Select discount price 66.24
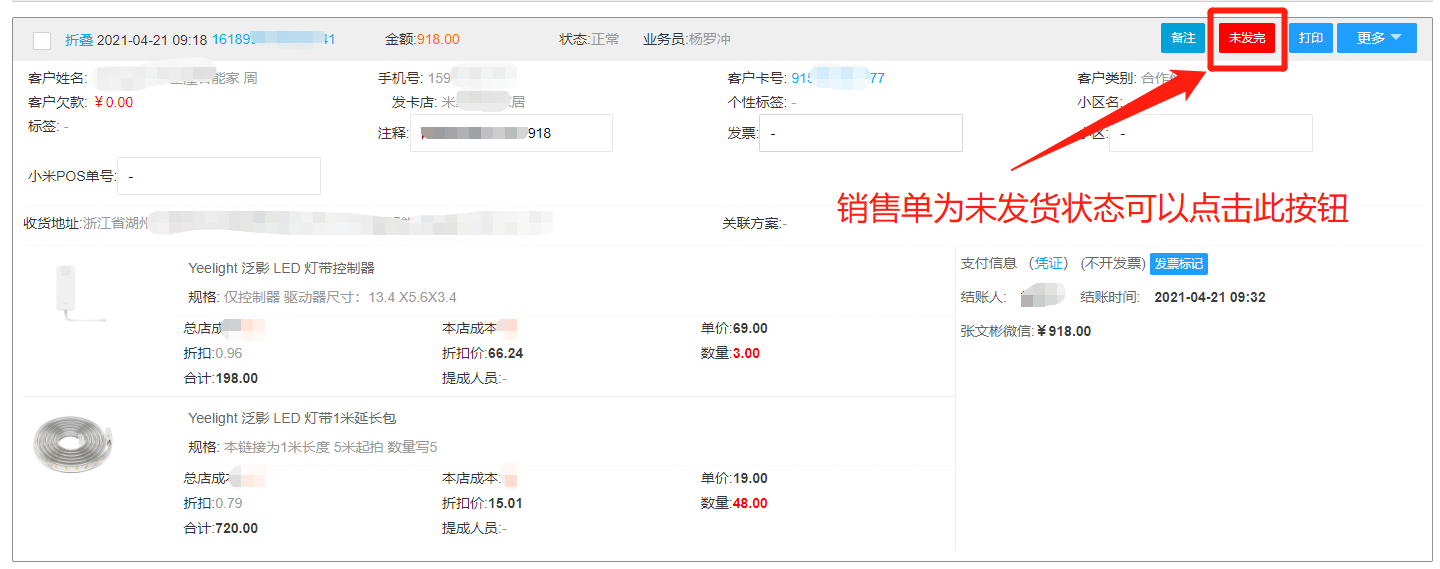The width and height of the screenshot is (1440, 569). click(x=505, y=353)
